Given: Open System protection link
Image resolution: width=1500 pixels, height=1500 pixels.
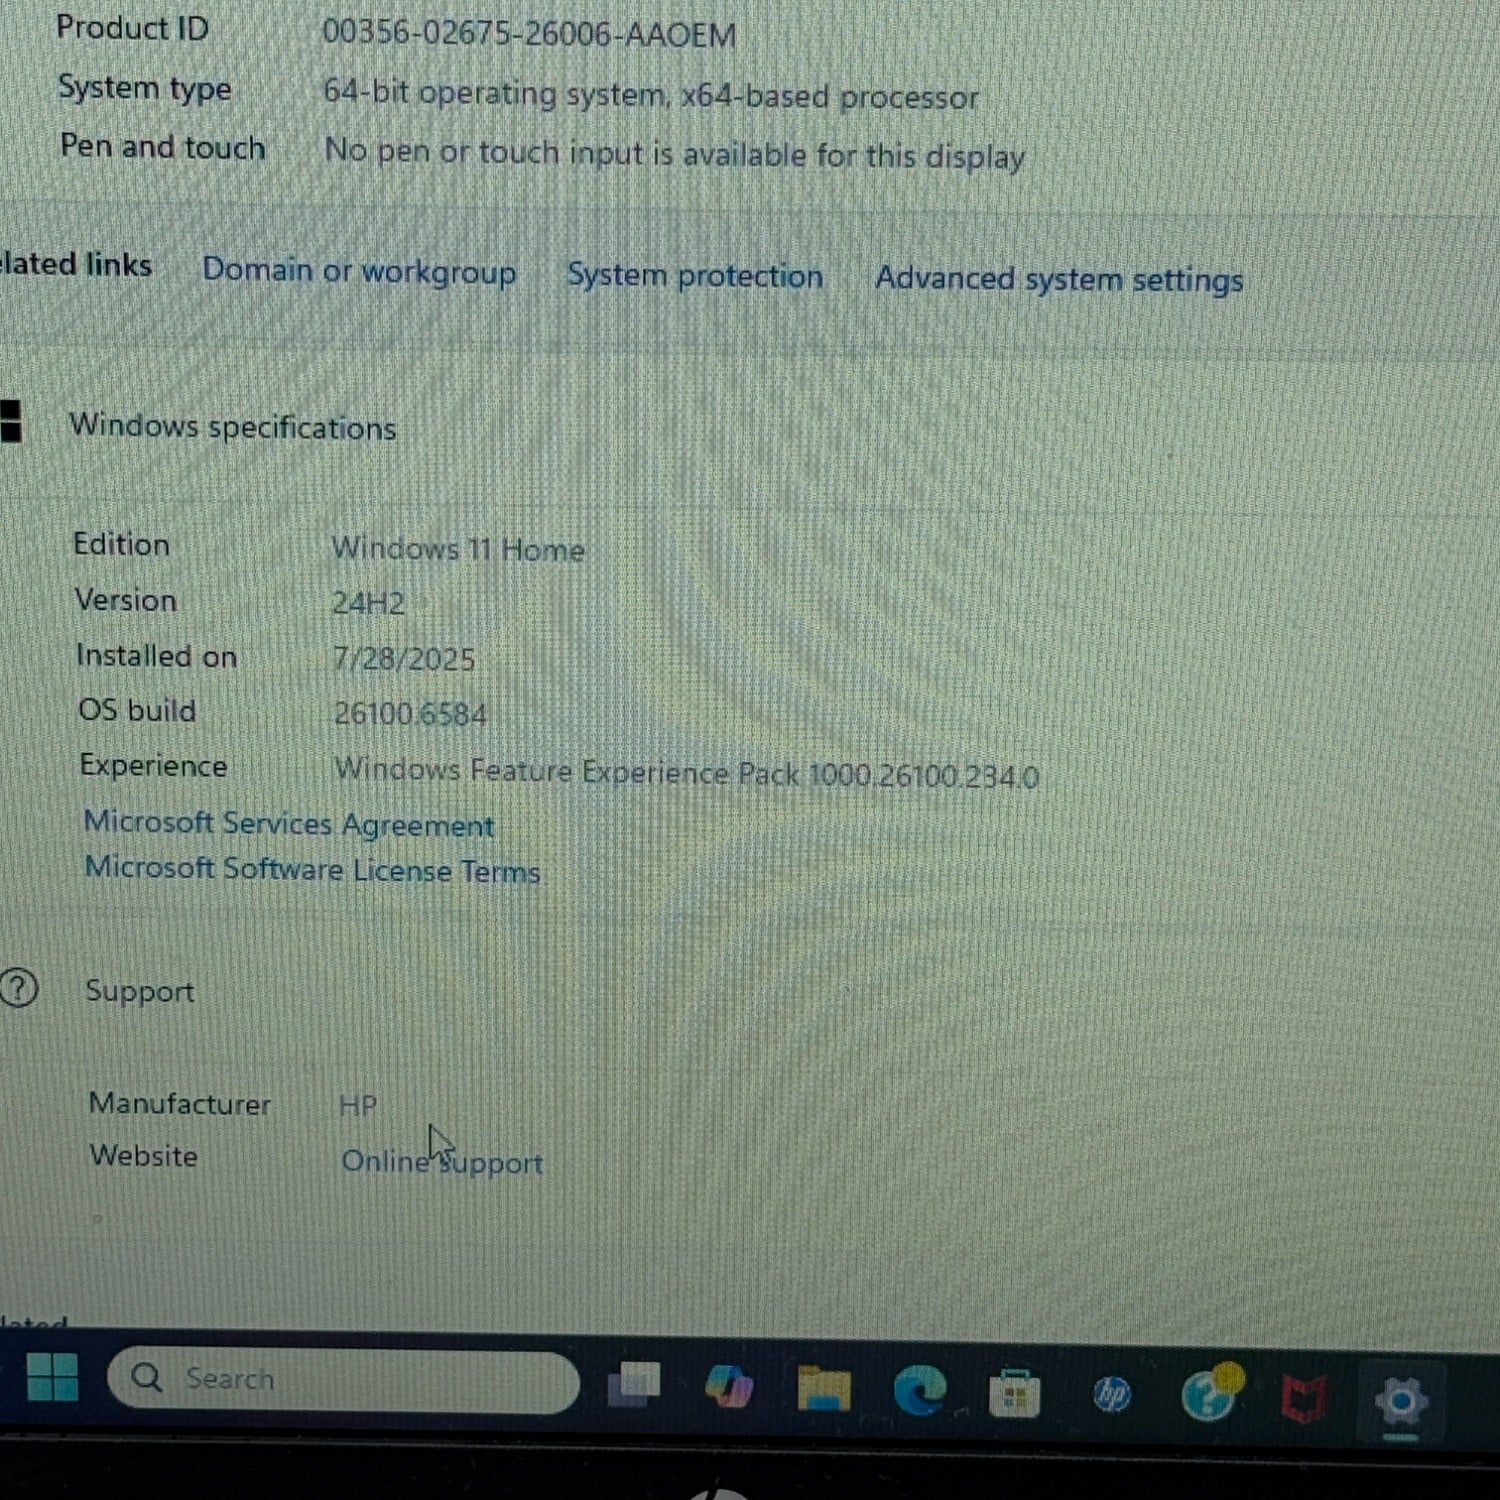Looking at the screenshot, I should tap(694, 276).
